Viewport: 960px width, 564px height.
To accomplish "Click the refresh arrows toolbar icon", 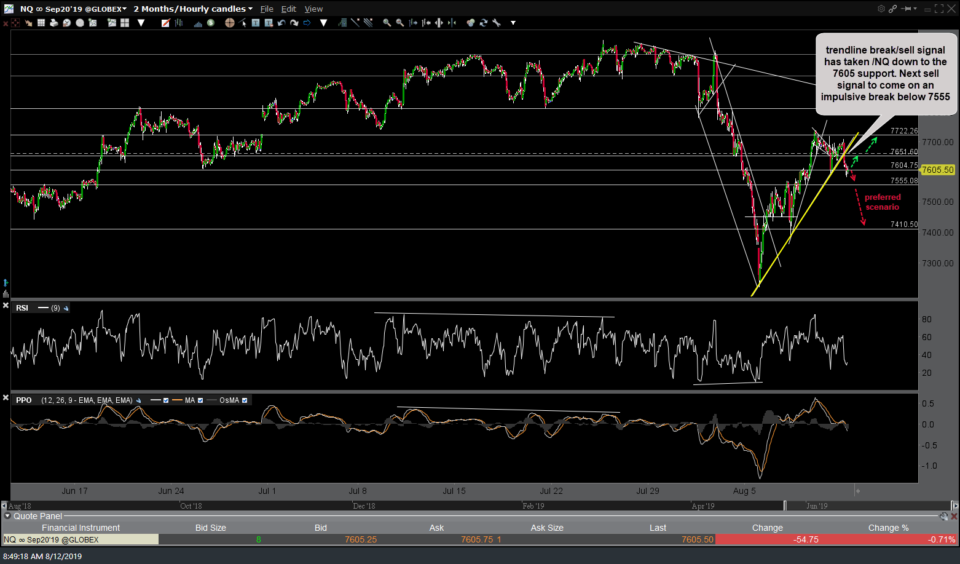I will [484, 23].
